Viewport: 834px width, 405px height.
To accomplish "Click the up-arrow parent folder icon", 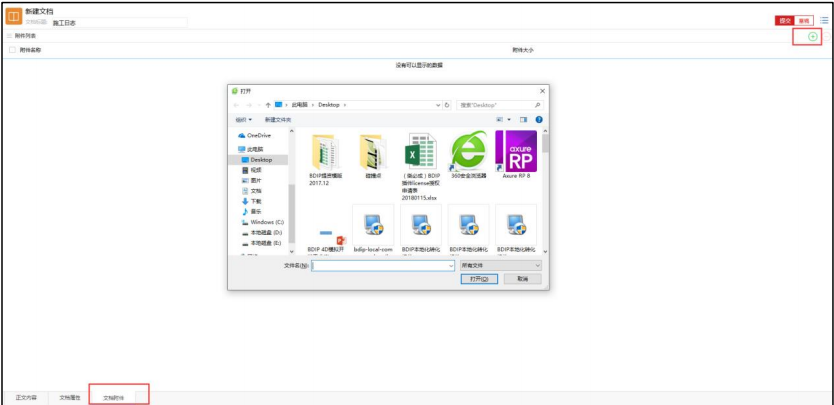I will point(268,105).
